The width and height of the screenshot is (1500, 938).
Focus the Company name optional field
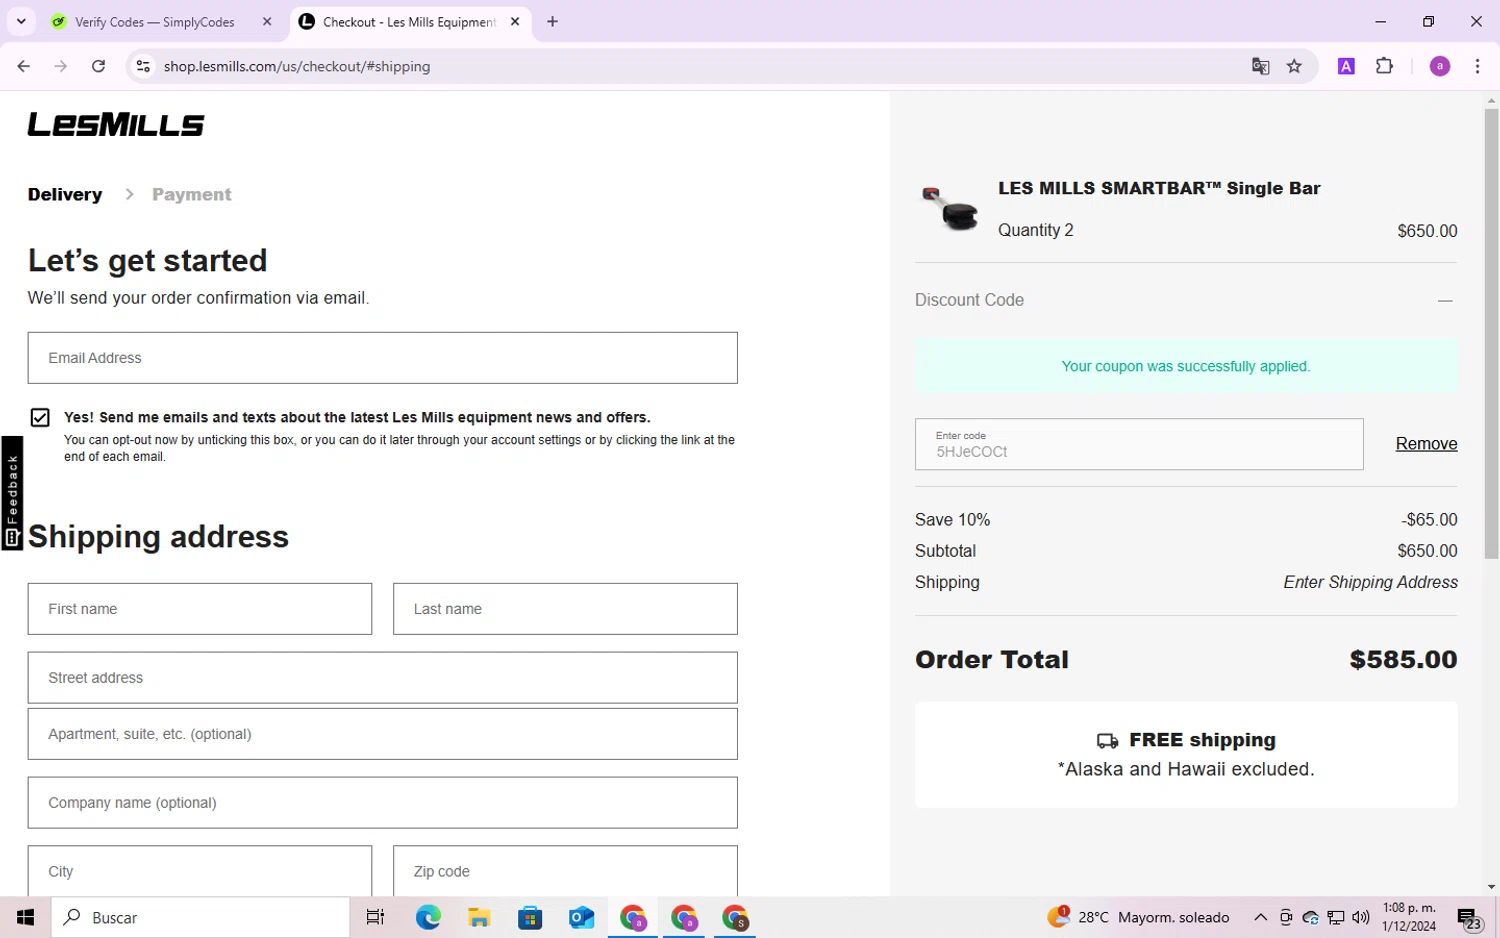382,803
